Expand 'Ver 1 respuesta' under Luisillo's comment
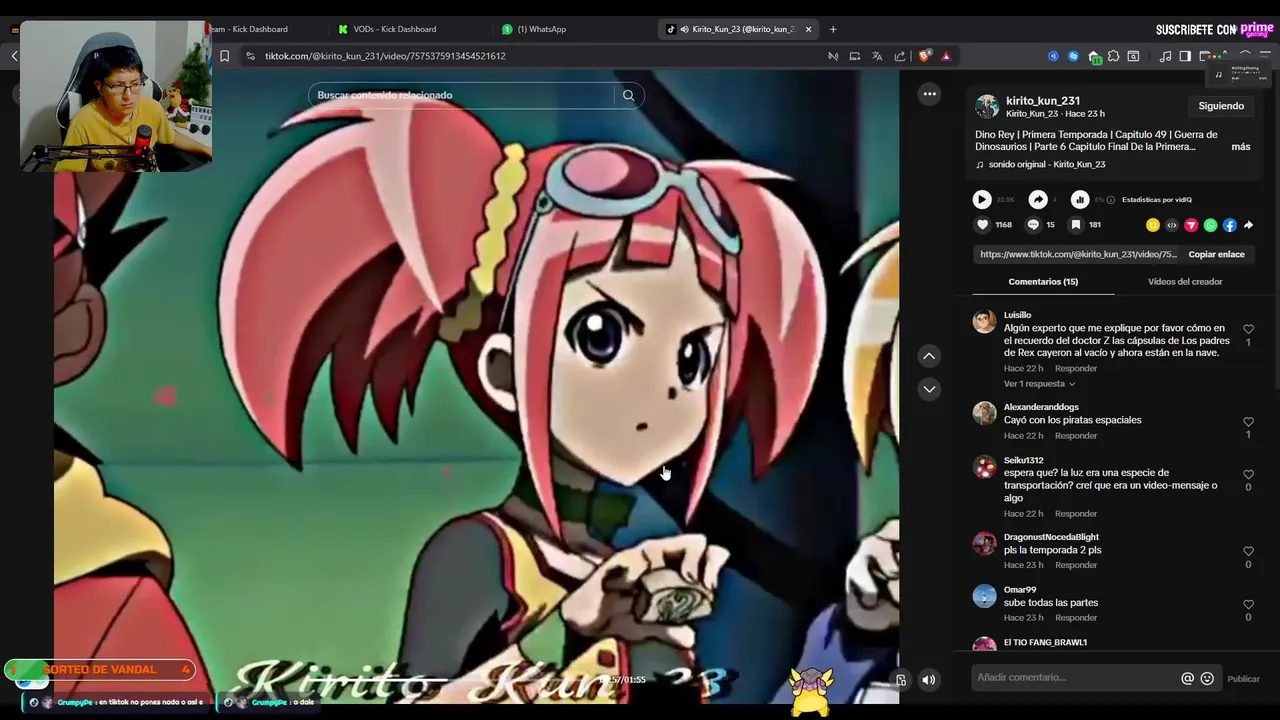Viewport: 1280px width, 720px height. point(1039,384)
